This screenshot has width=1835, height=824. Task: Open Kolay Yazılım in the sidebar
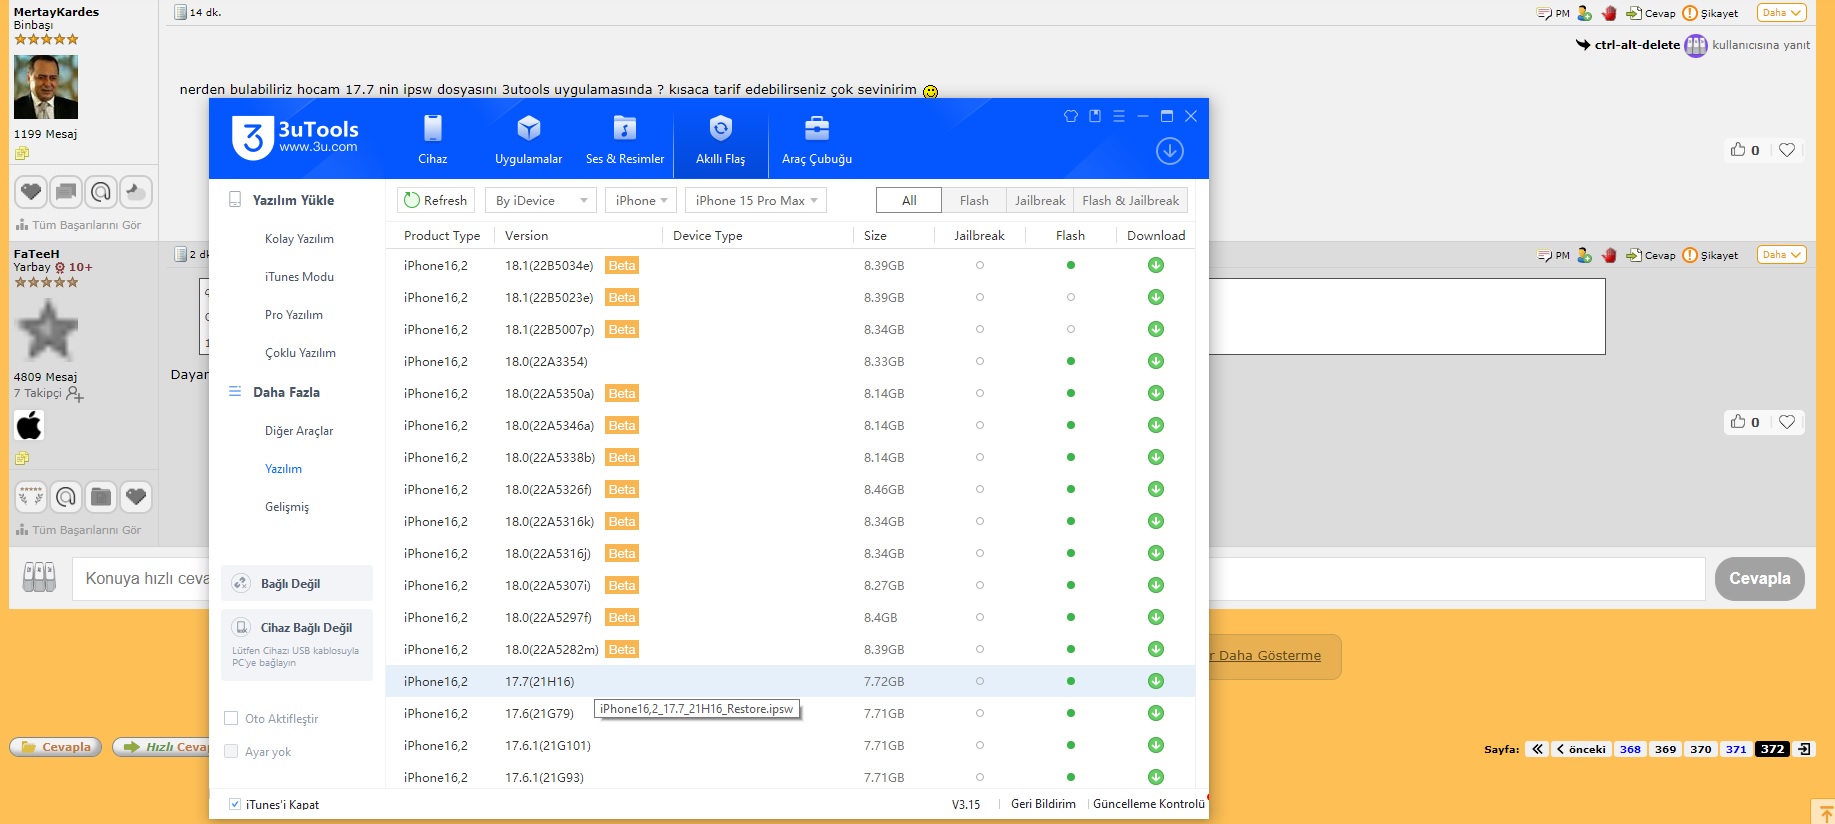point(299,239)
